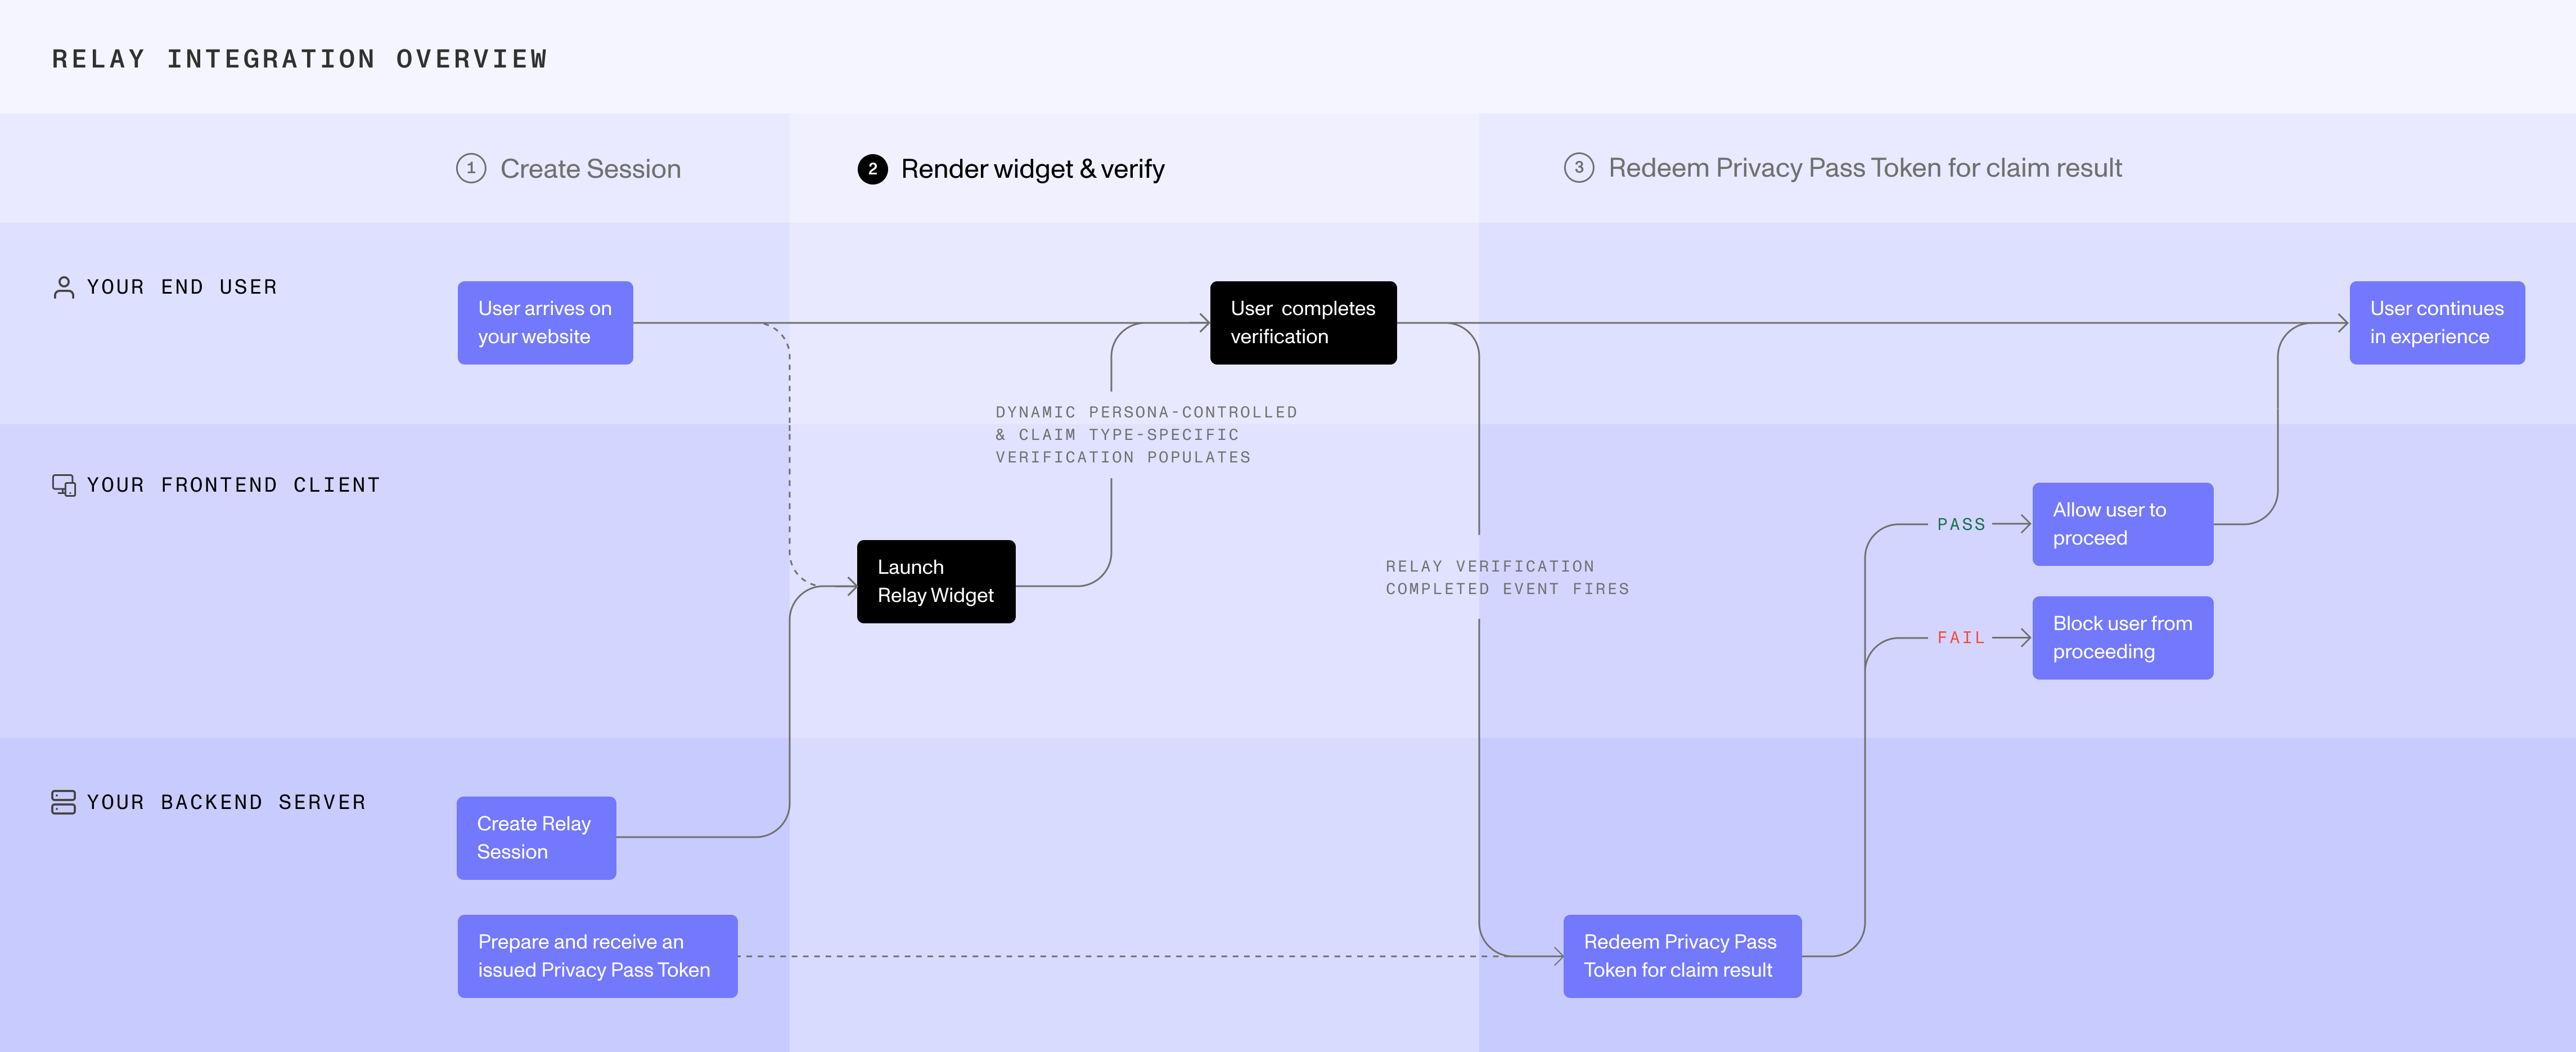
Task: Select the filled step 2 circle
Action: click(872, 169)
